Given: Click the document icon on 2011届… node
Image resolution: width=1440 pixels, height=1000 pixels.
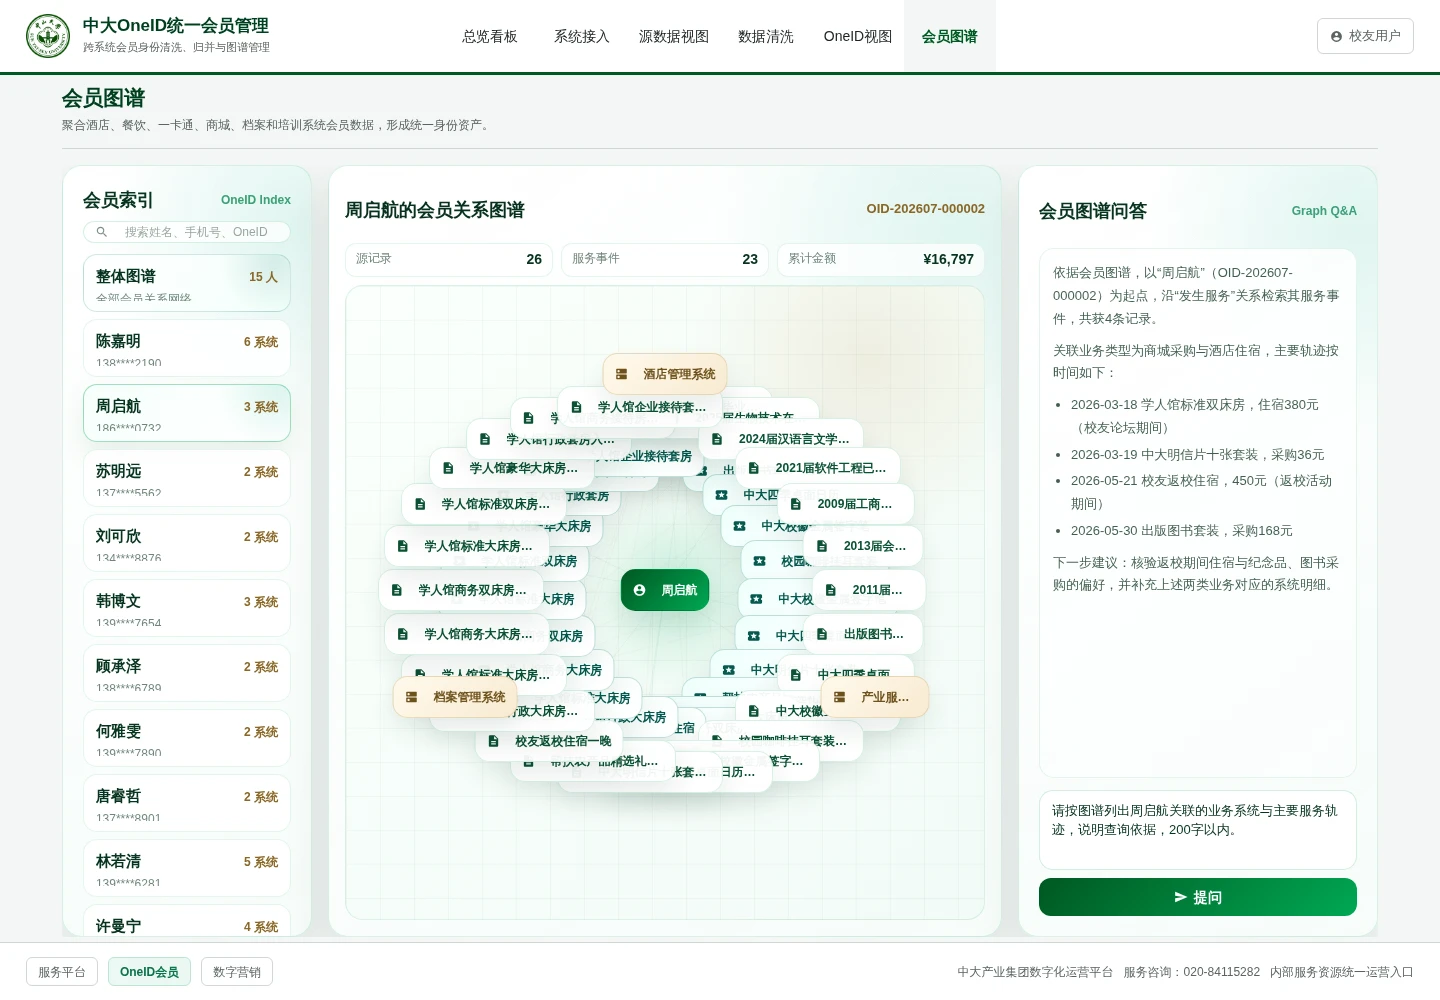Looking at the screenshot, I should pyautogui.click(x=830, y=590).
